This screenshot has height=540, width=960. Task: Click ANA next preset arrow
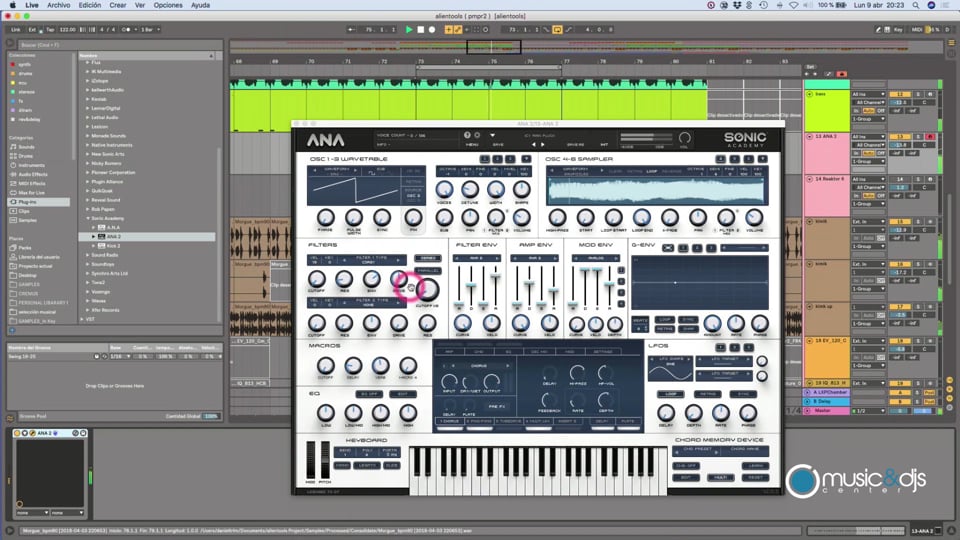point(542,144)
